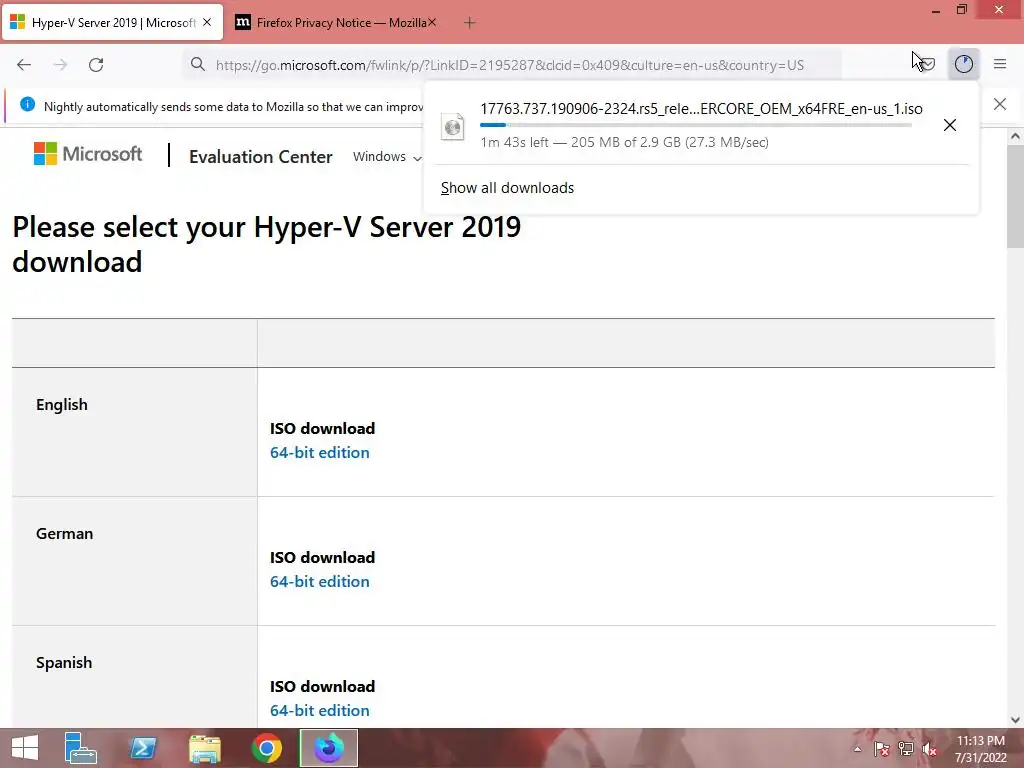Click the muted volume tray icon

pyautogui.click(x=930, y=749)
